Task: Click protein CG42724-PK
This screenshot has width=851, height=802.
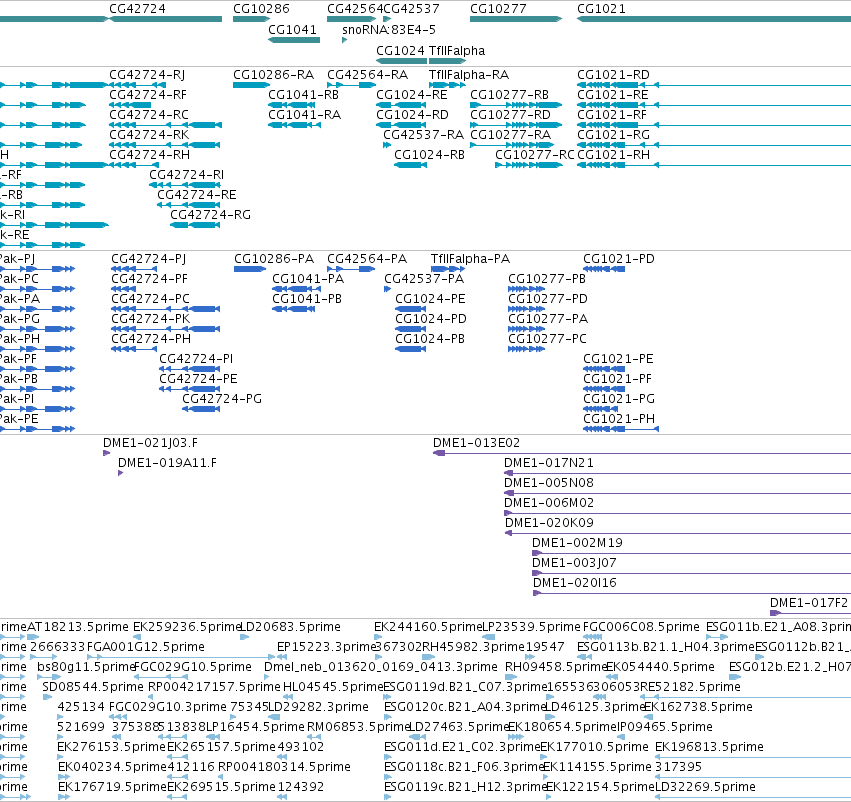Action: (x=150, y=319)
